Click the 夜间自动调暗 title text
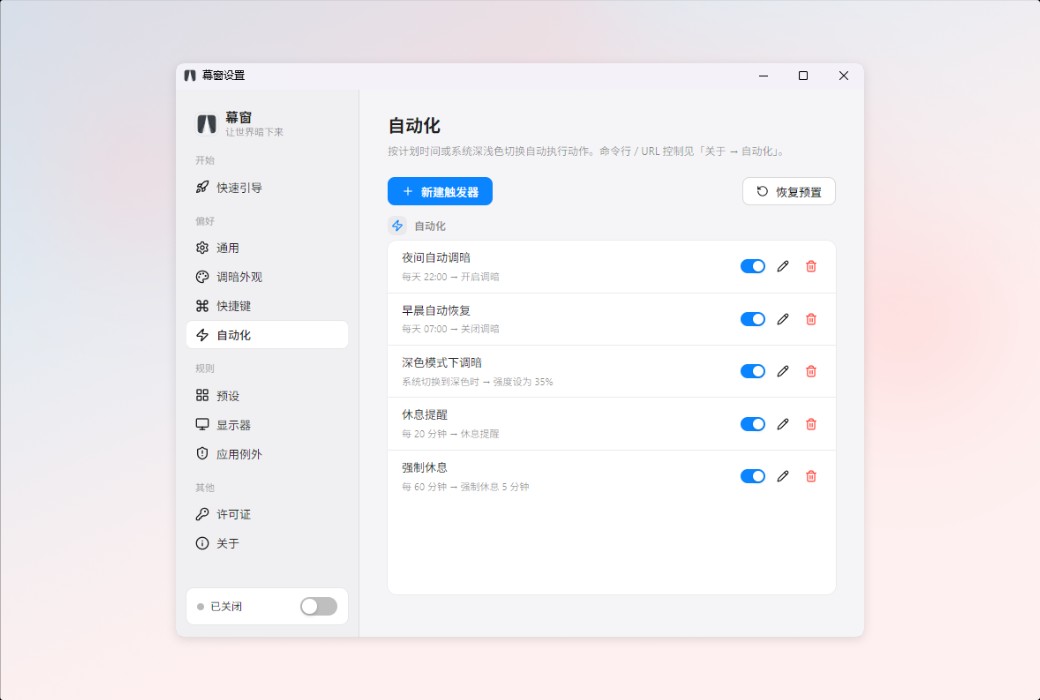Screen dimensions: 1040x700 pyautogui.click(x=436, y=257)
